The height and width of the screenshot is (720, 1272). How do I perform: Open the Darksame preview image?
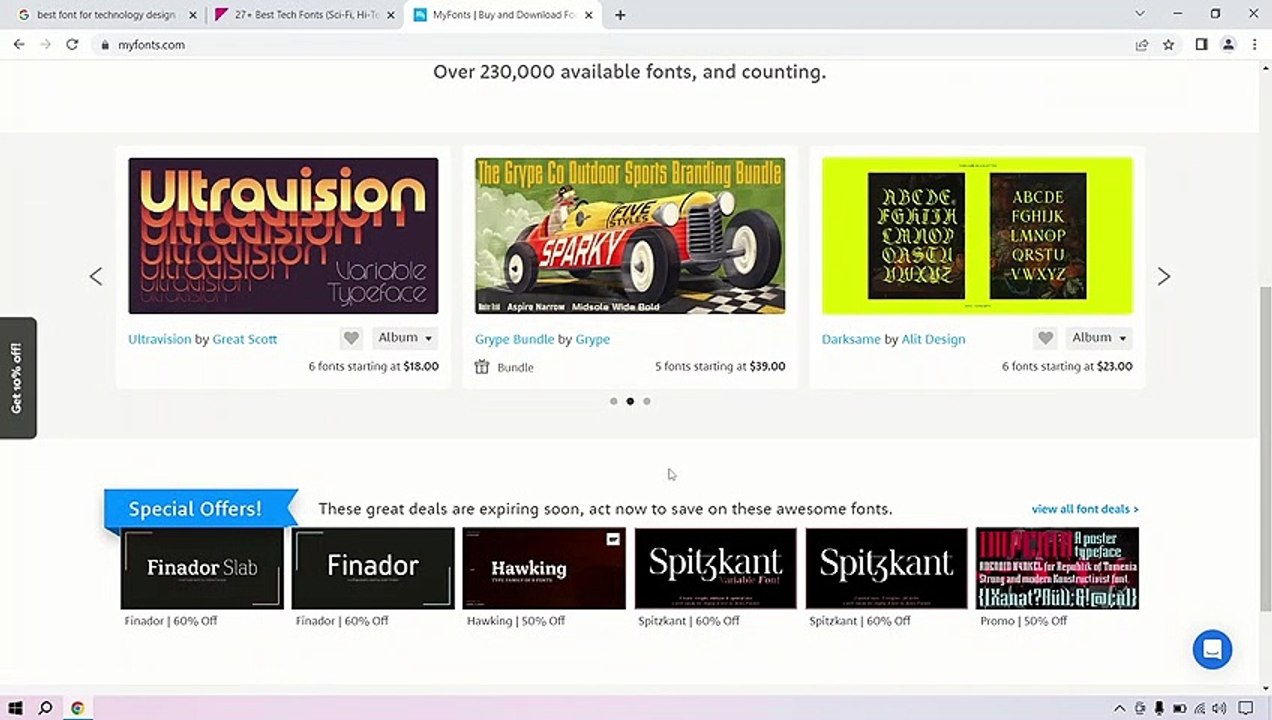[977, 236]
